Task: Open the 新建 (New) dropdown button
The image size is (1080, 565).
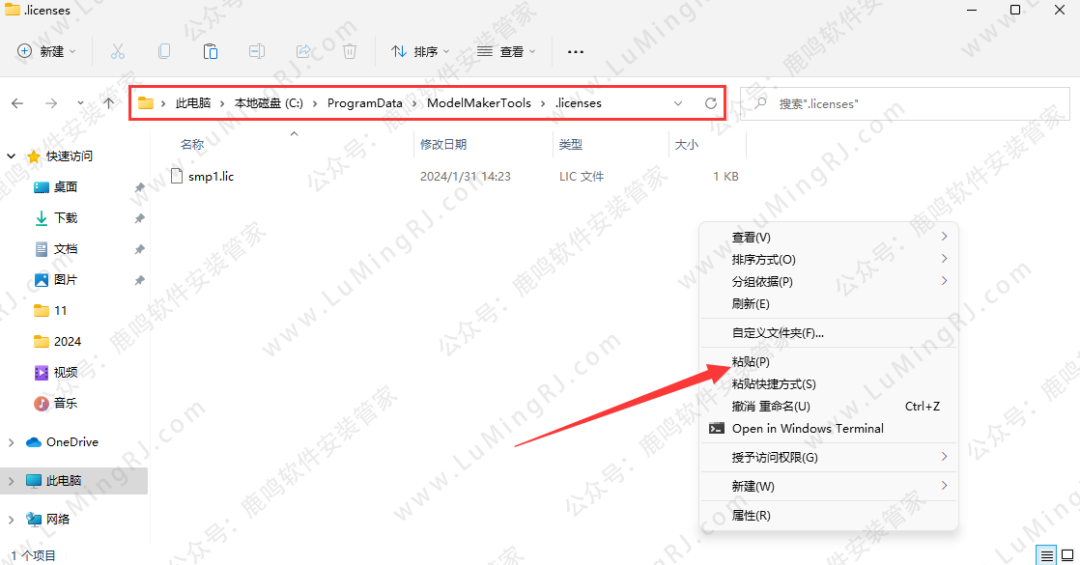Action: 47,51
